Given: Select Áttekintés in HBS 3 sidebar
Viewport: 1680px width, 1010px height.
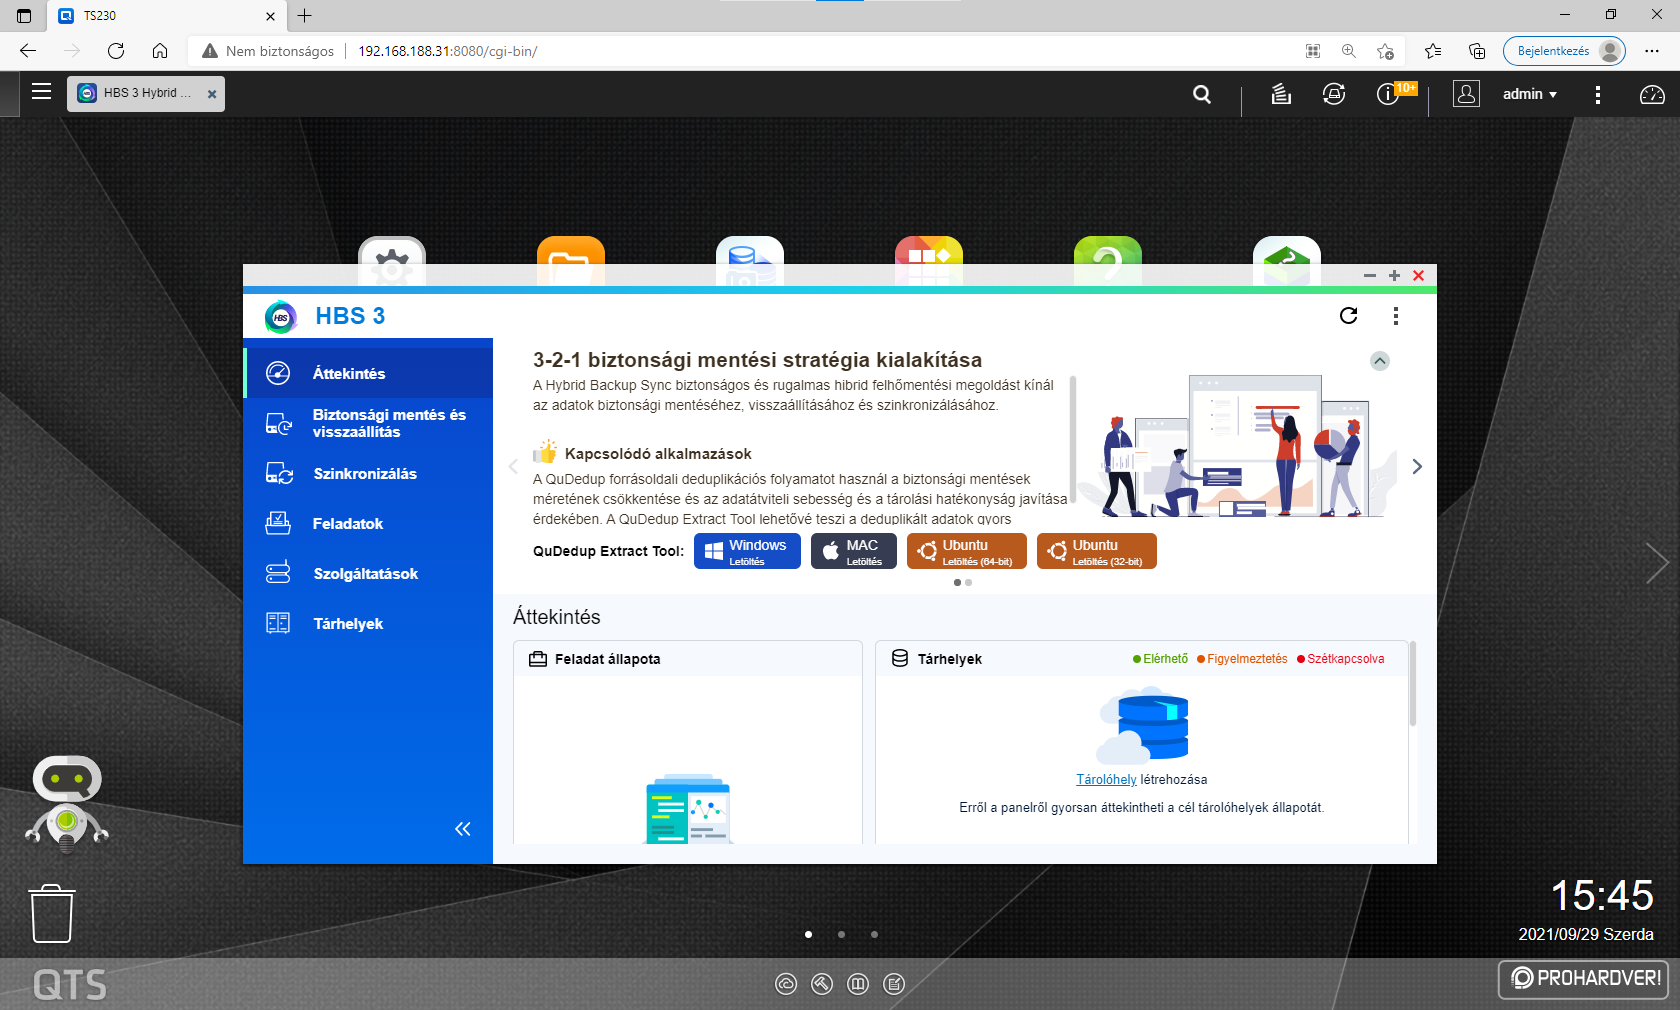Looking at the screenshot, I should tap(368, 373).
